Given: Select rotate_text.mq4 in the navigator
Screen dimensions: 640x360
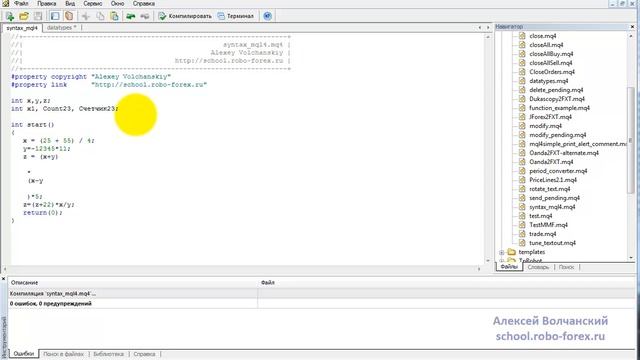Looking at the screenshot, I should coord(549,189).
